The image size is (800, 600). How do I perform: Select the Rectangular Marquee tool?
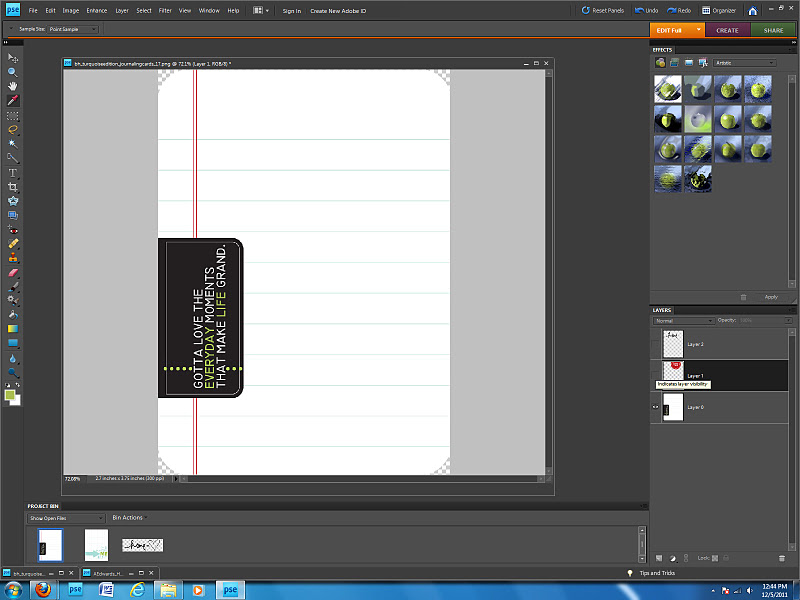(x=13, y=116)
